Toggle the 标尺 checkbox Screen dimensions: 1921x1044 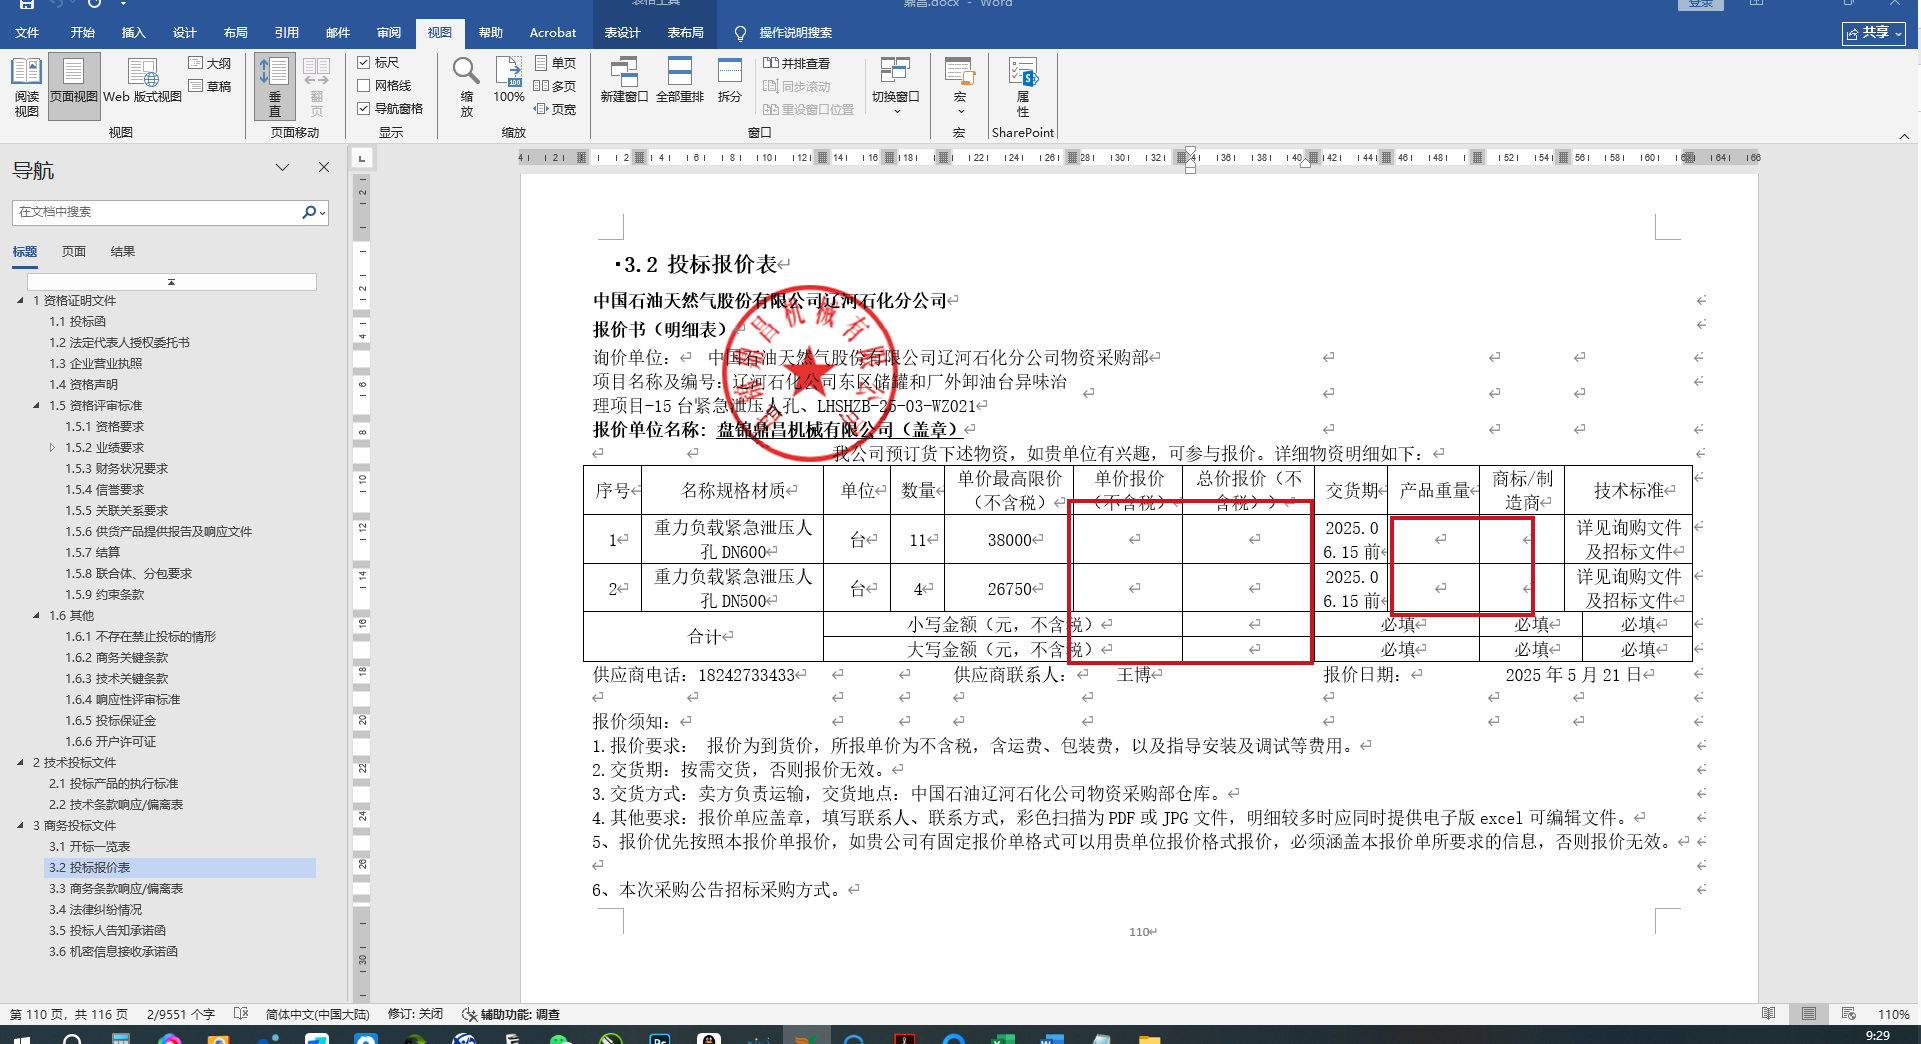click(x=364, y=63)
